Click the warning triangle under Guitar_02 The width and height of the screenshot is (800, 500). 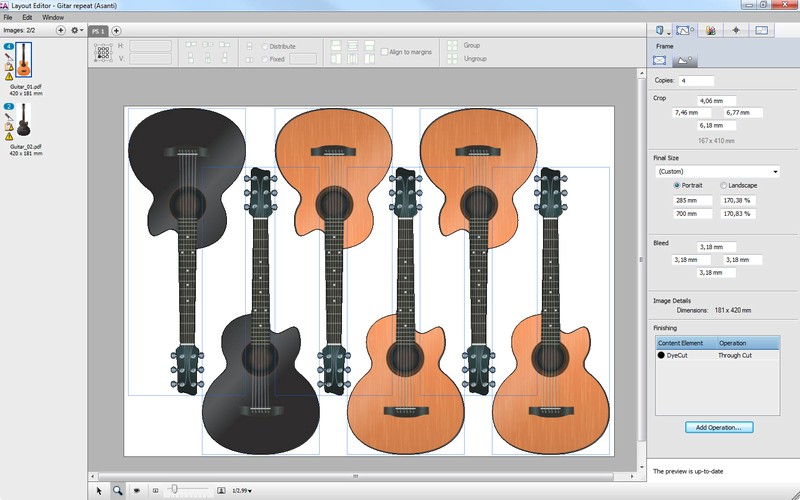point(9,136)
